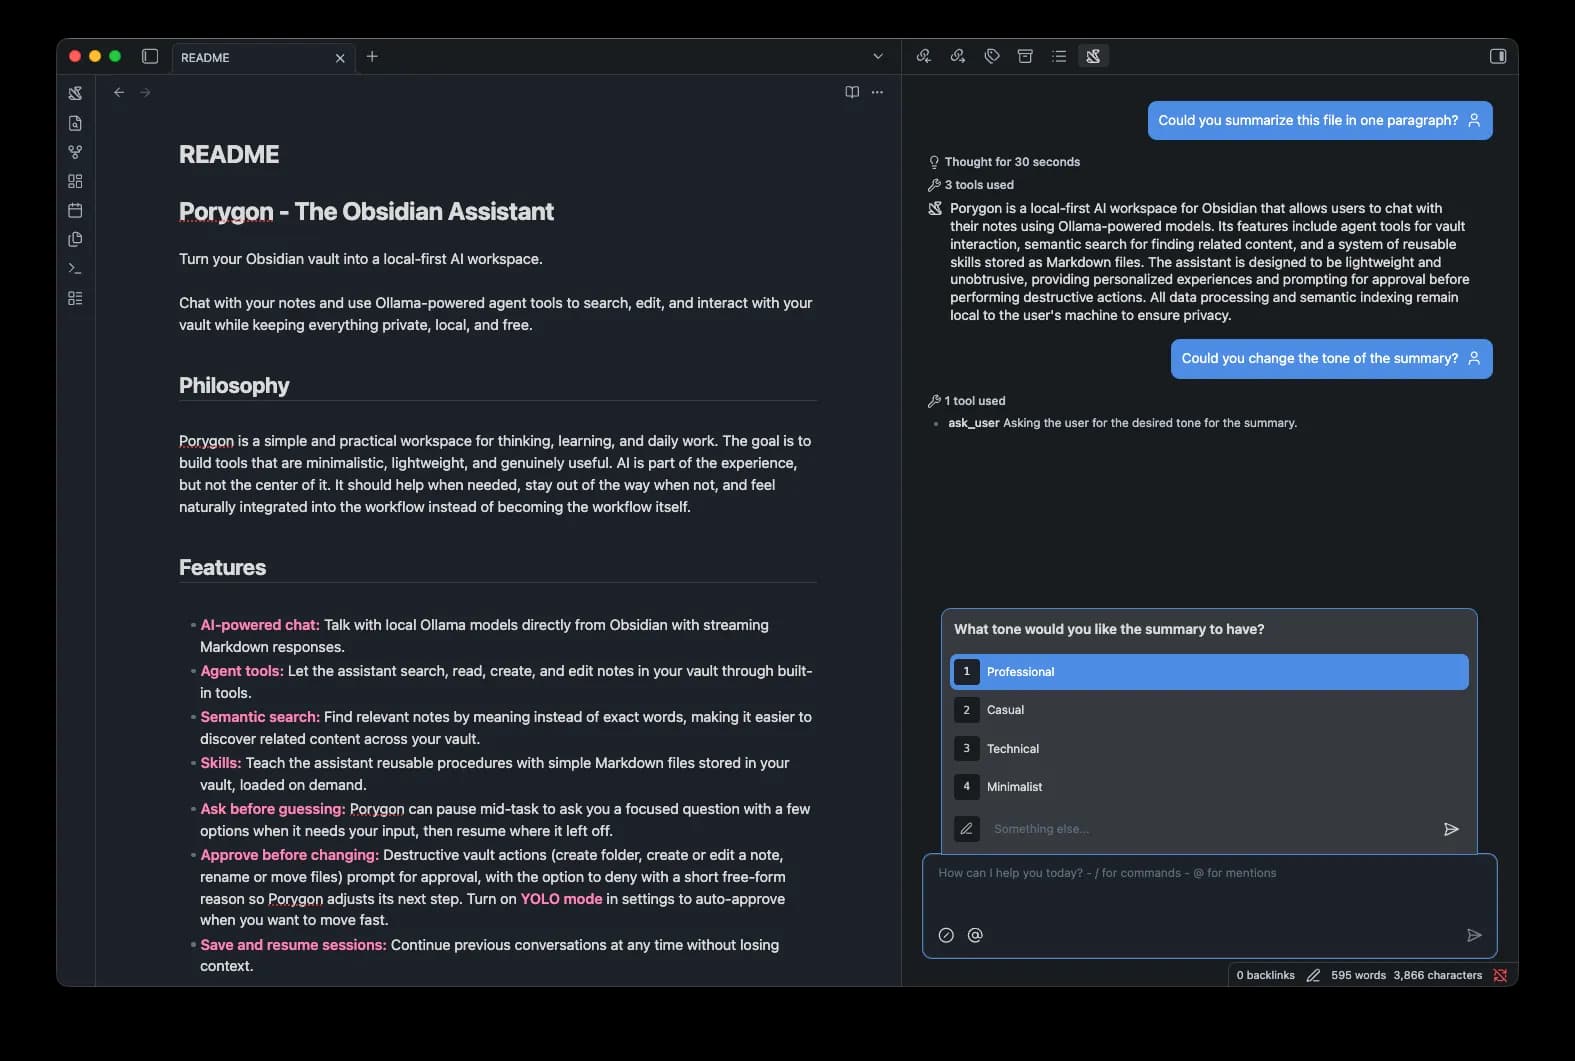Click the bottom list icon in left ribbon
Screen dimensions: 1575x1061
point(75,298)
